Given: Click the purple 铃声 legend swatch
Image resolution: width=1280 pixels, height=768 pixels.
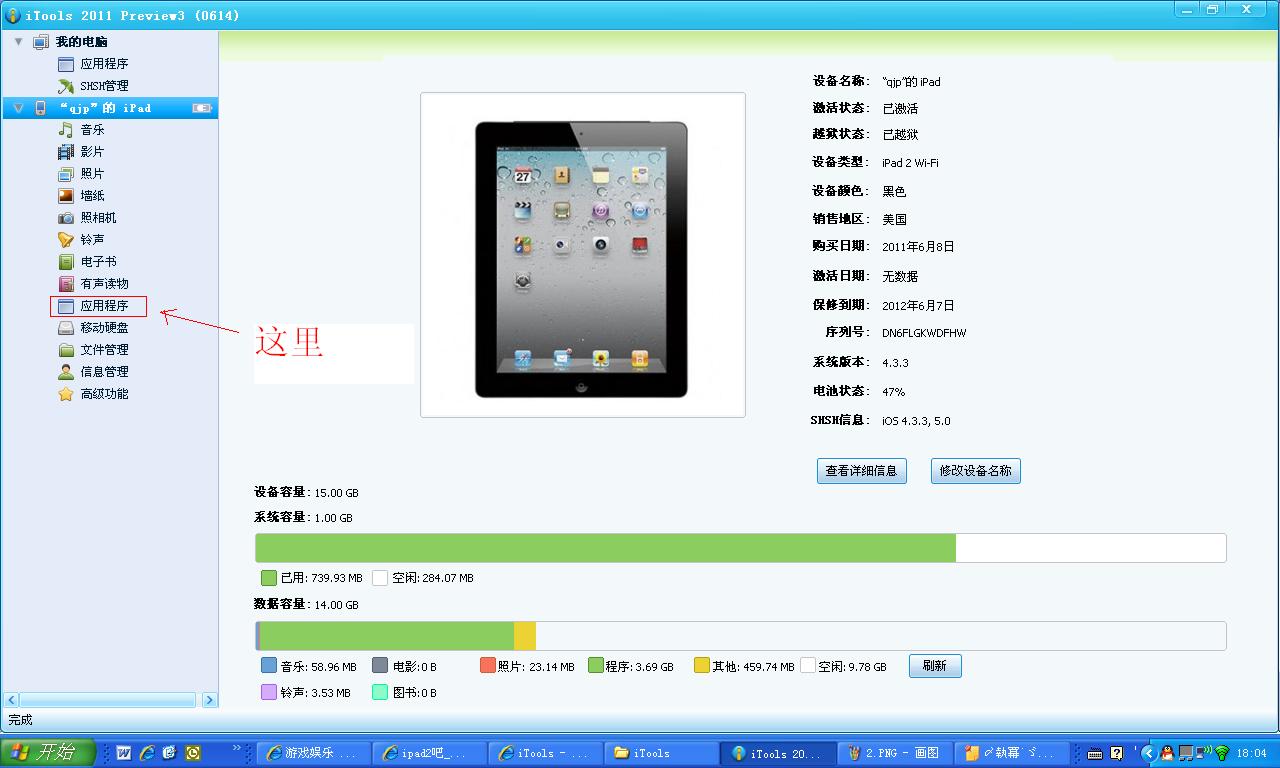Looking at the screenshot, I should point(269,692).
